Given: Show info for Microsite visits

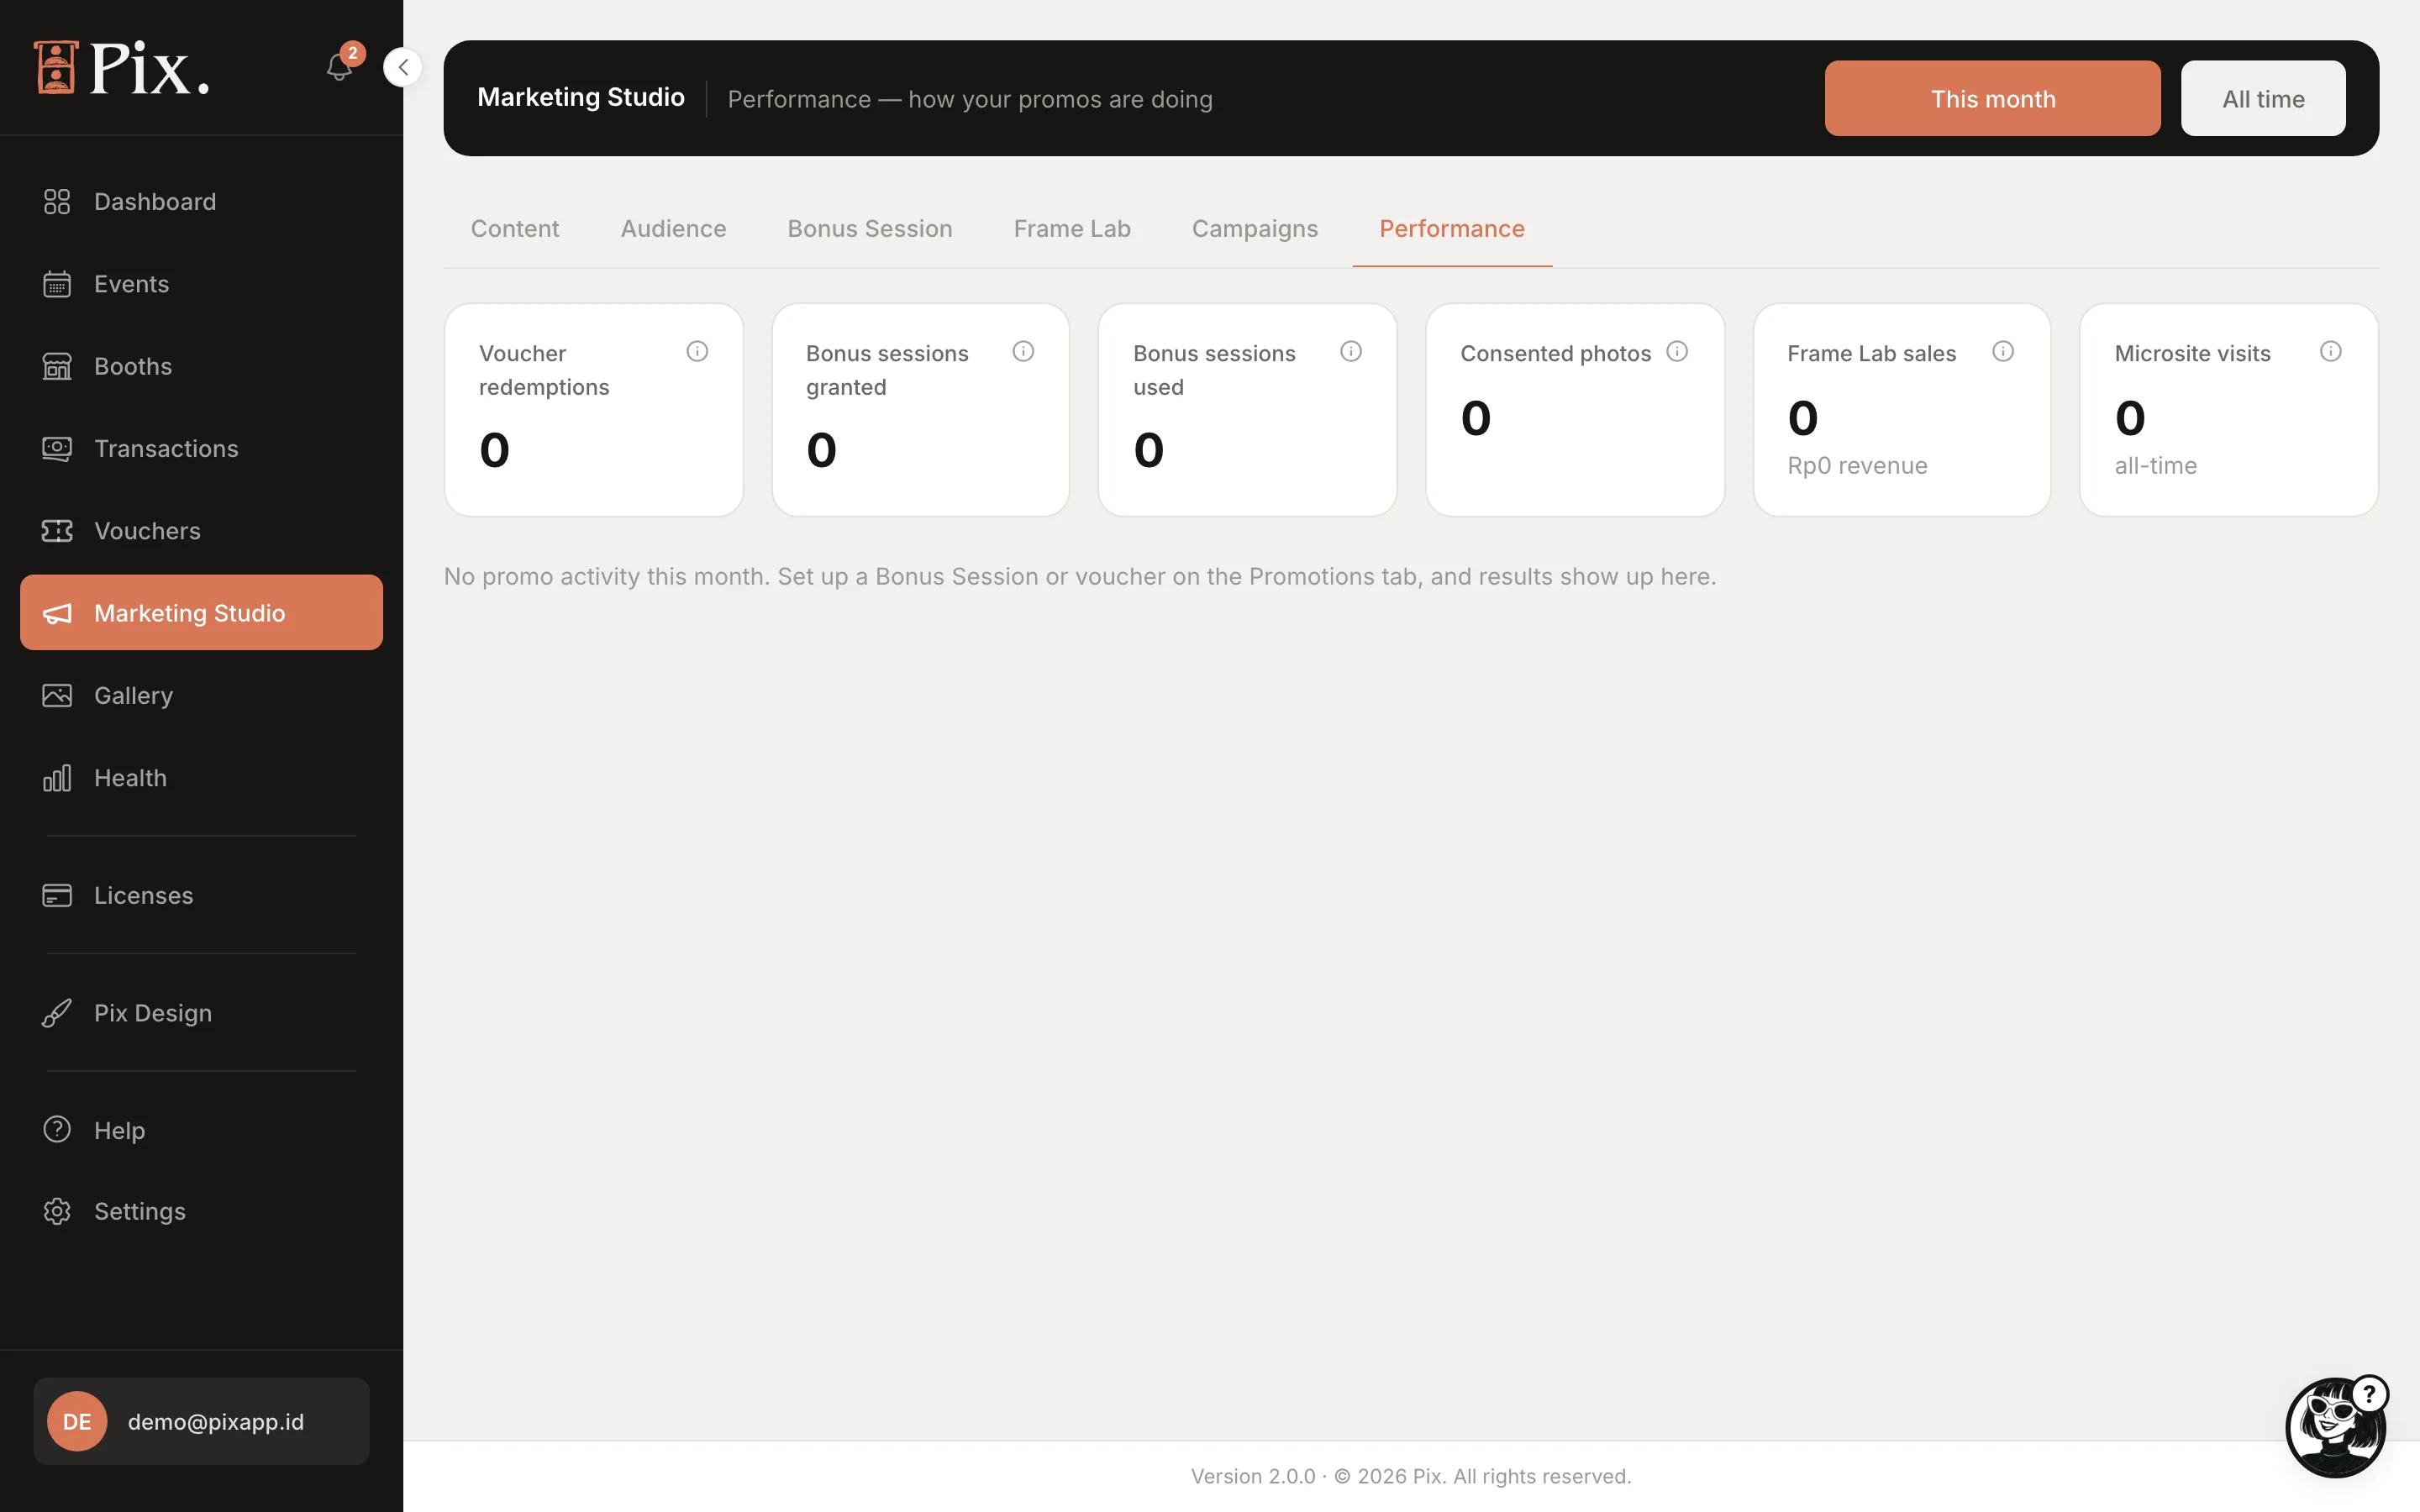Looking at the screenshot, I should tap(2331, 351).
